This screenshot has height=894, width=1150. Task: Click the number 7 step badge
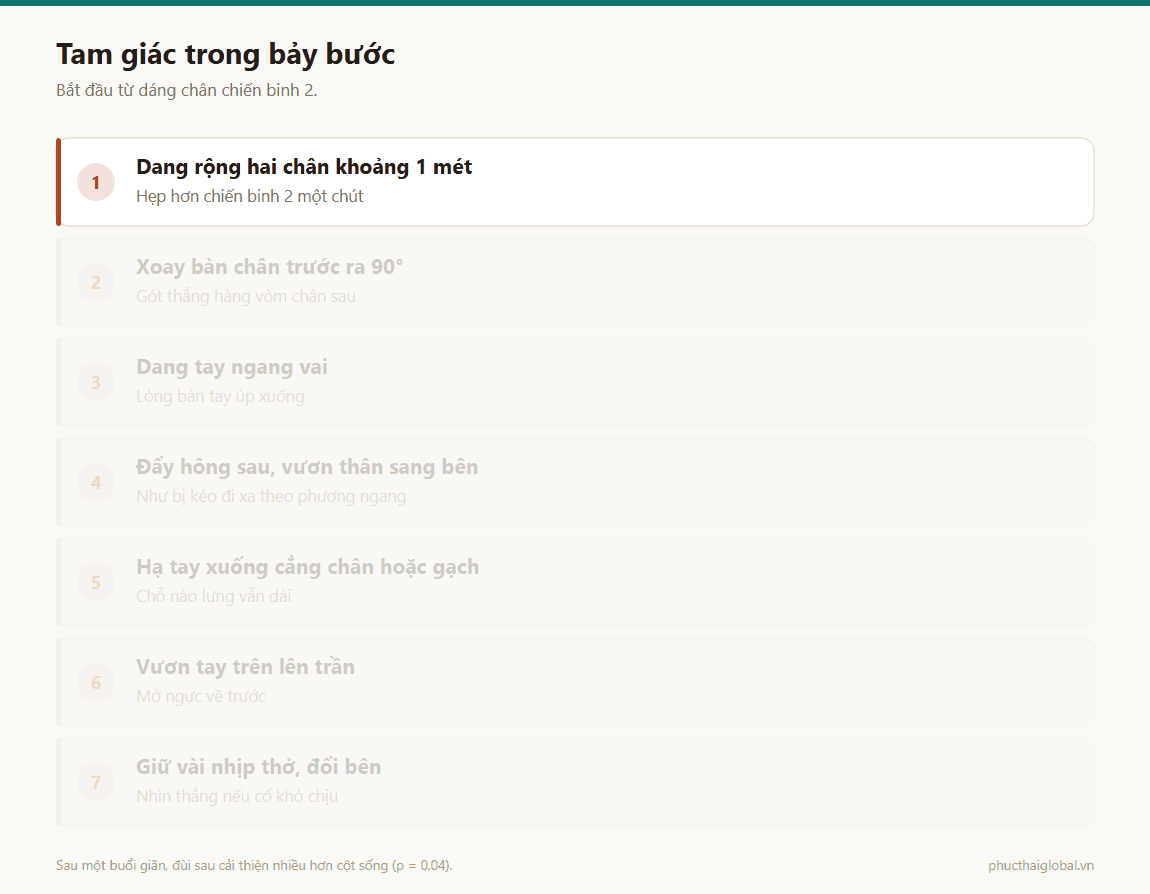tap(96, 783)
